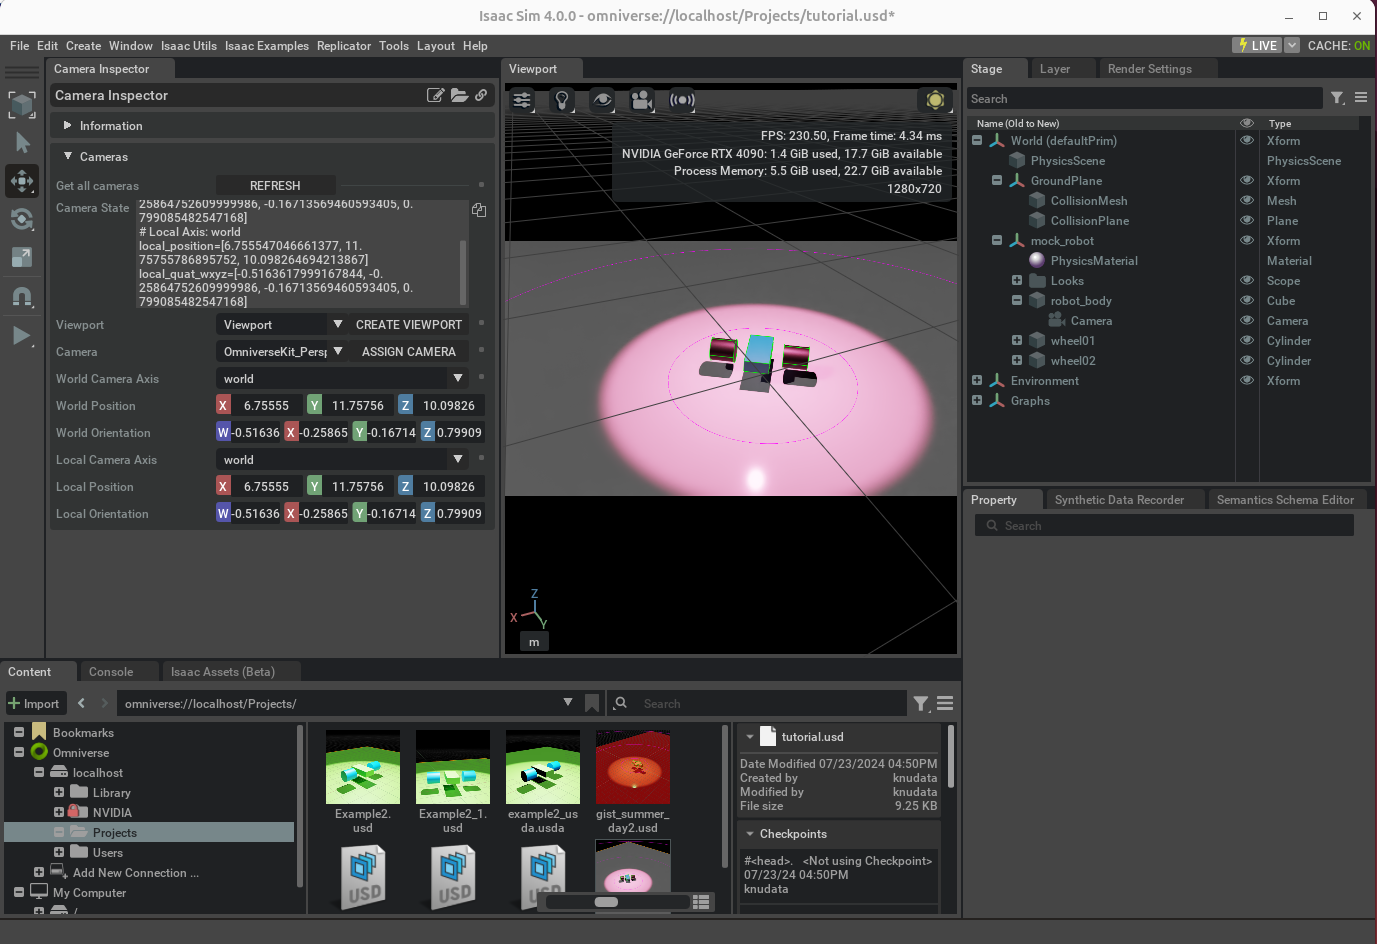The image size is (1377, 944).
Task: Select the selection arrow tool
Action: pyautogui.click(x=22, y=143)
